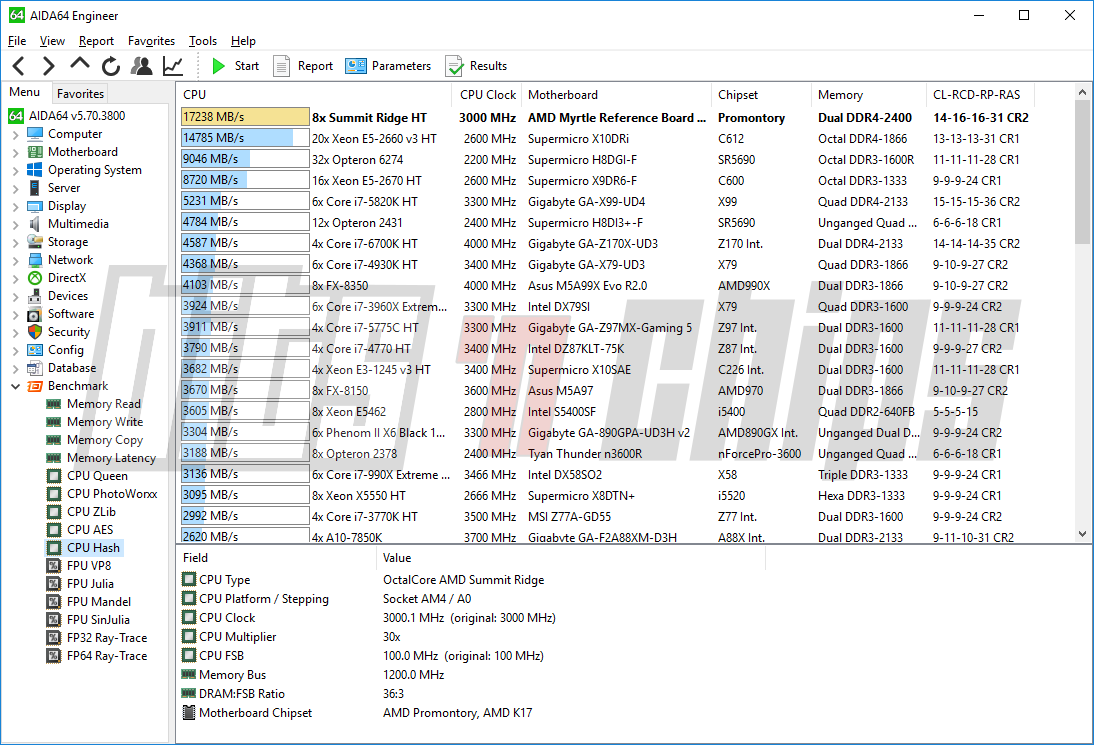Open the users toolbar icon
1094x745 pixels.
(x=142, y=66)
